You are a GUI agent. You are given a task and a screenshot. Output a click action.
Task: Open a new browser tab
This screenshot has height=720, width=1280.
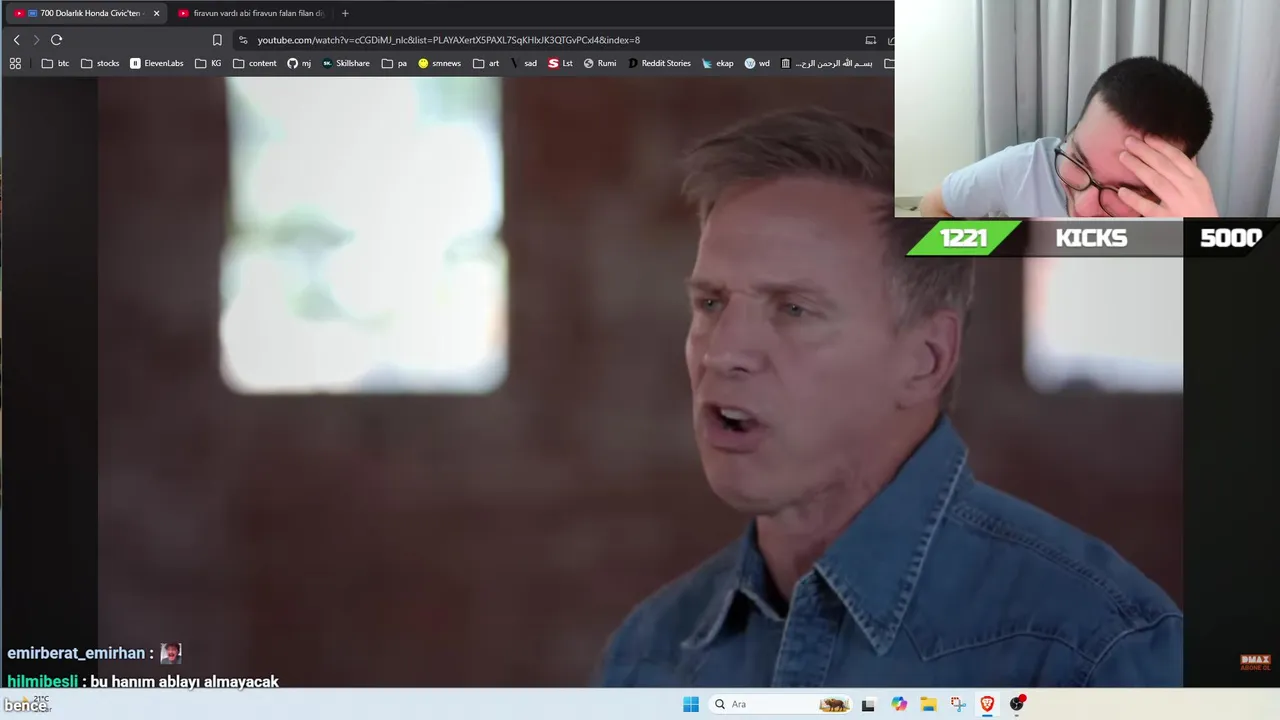[x=345, y=13]
